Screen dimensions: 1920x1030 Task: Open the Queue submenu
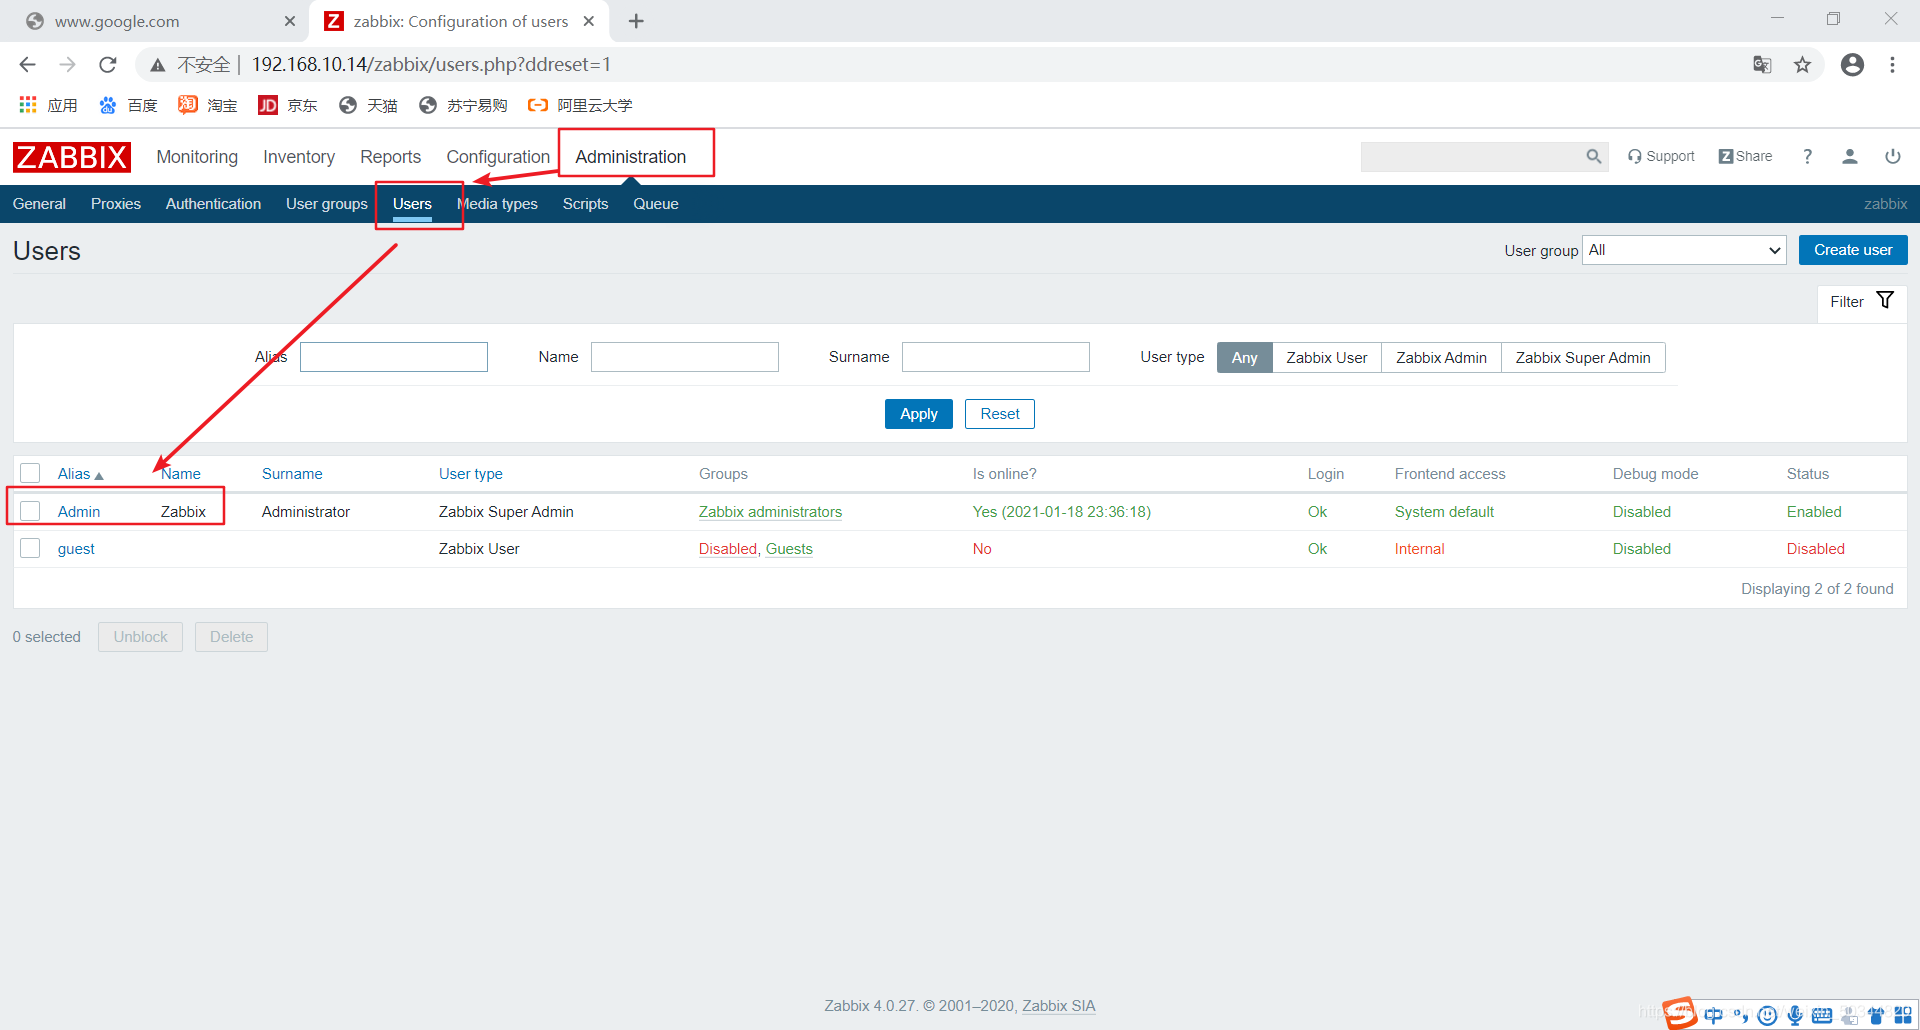click(x=656, y=204)
